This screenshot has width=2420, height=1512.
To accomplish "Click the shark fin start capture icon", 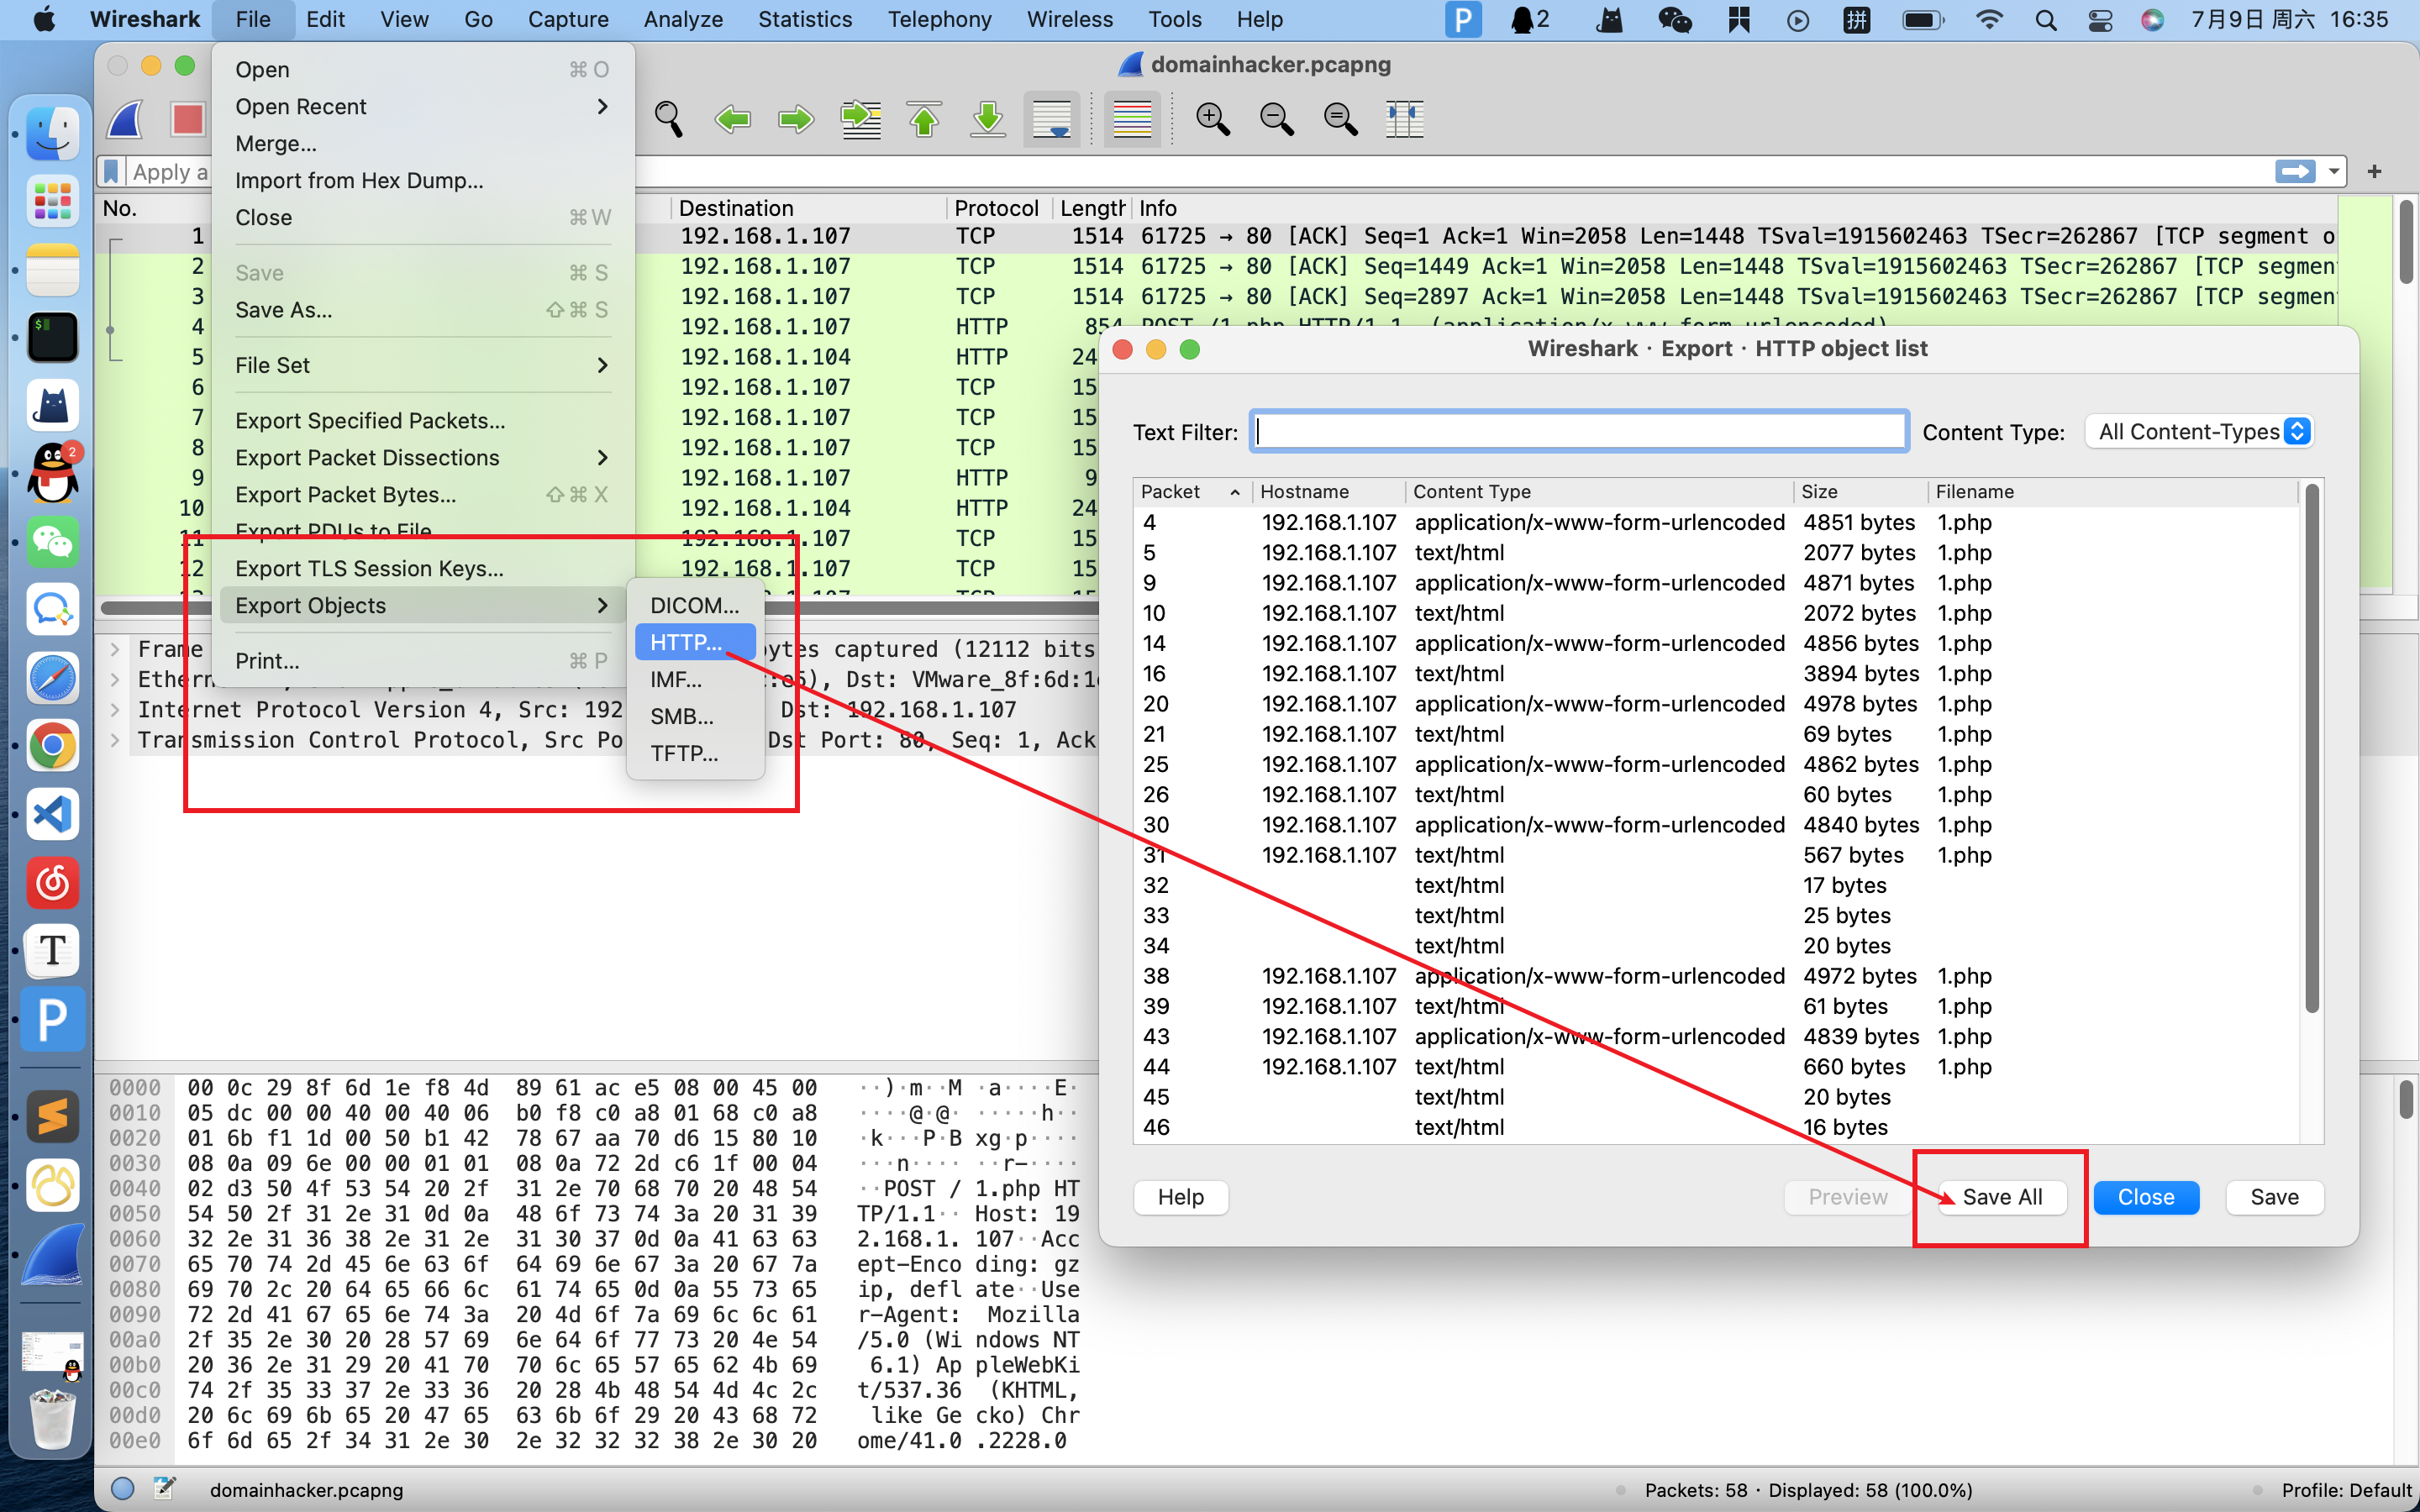I will pyautogui.click(x=126, y=119).
